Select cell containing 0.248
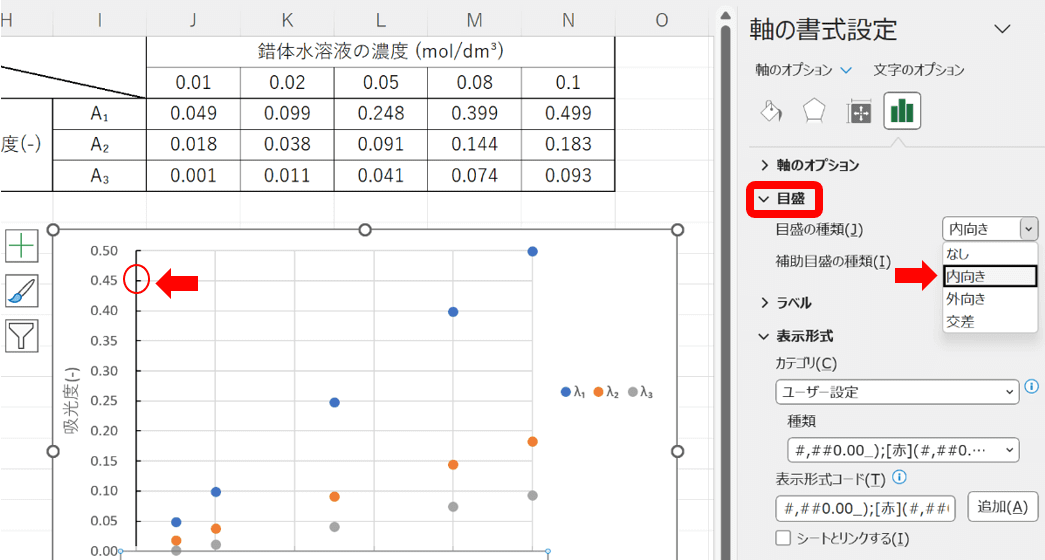Image resolution: width=1045 pixels, height=560 pixels. [381, 113]
